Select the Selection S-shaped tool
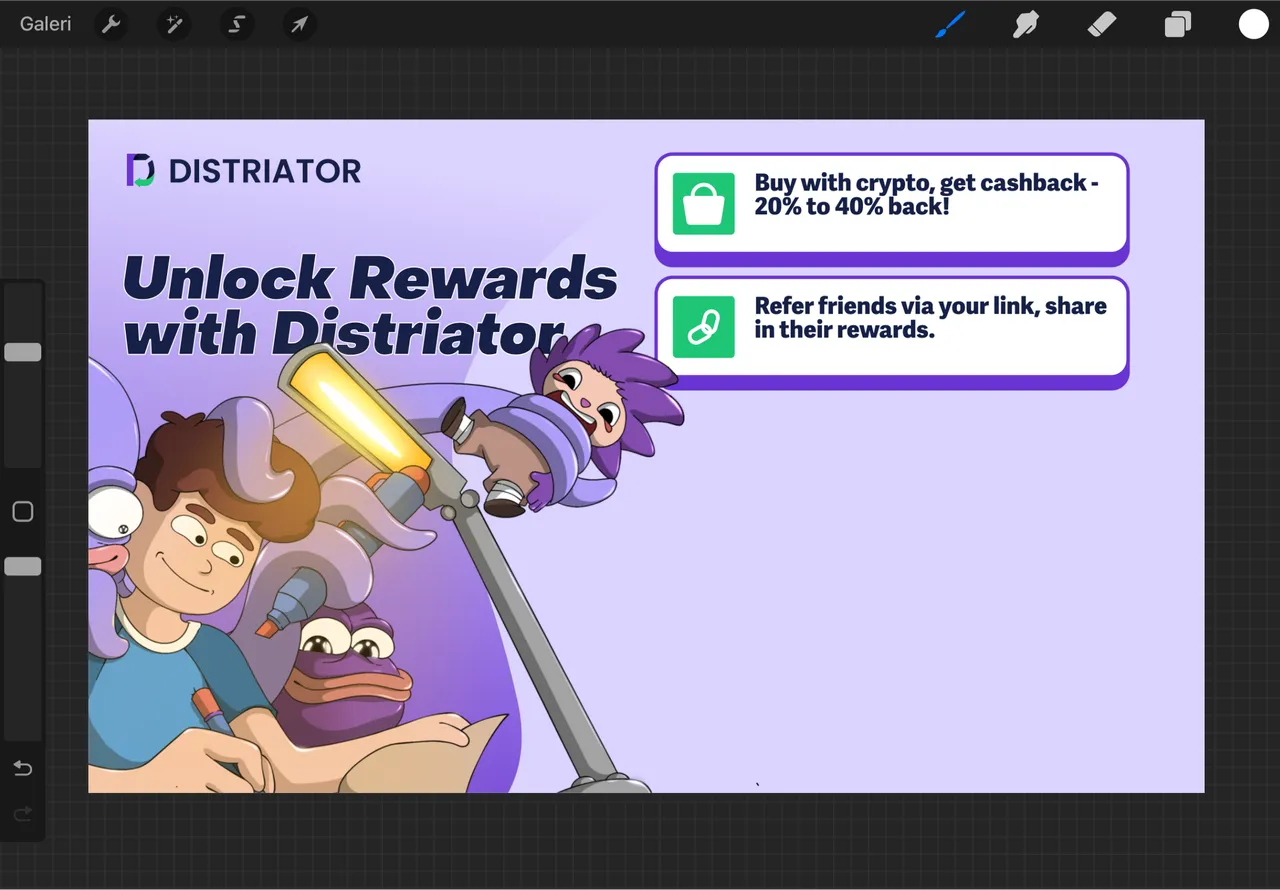The image size is (1280, 890). pos(237,24)
